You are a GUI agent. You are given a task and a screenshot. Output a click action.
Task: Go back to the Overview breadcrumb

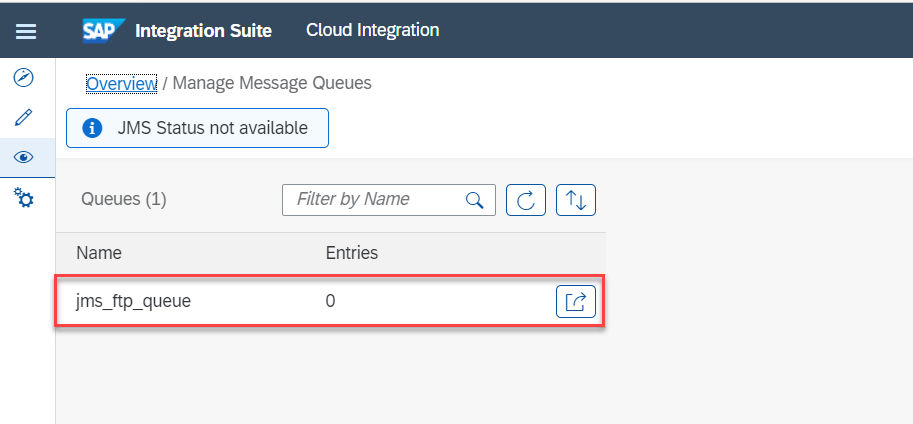coord(121,83)
